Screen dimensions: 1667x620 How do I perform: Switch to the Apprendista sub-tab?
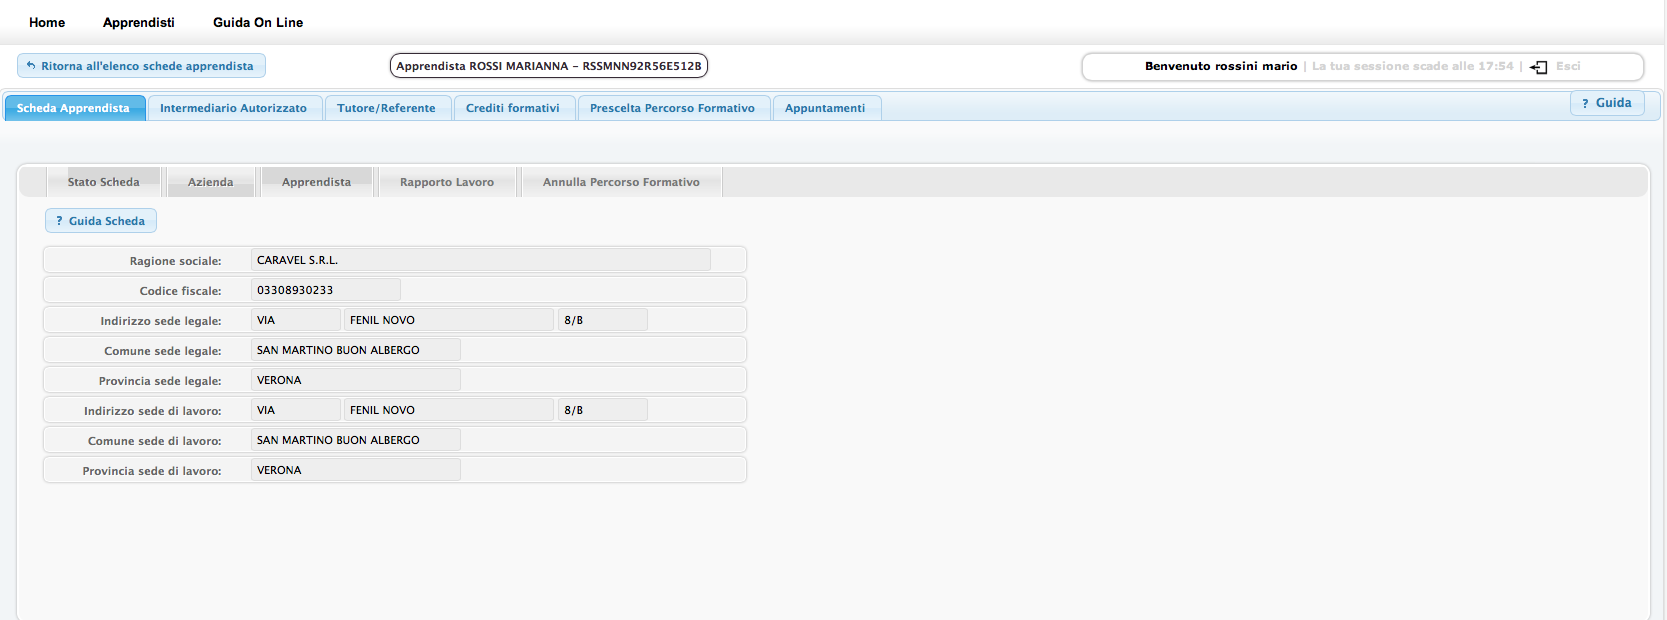(x=316, y=182)
